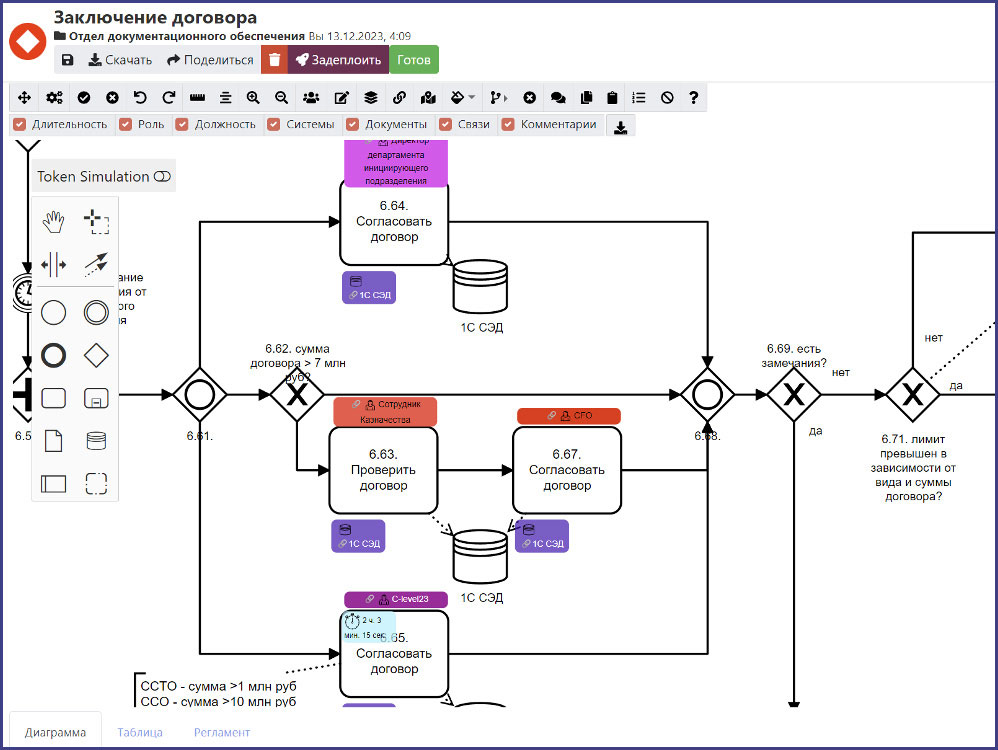Screen dimensions: 998x750
Task: Open the branch versions dropdown
Action: coord(498,98)
